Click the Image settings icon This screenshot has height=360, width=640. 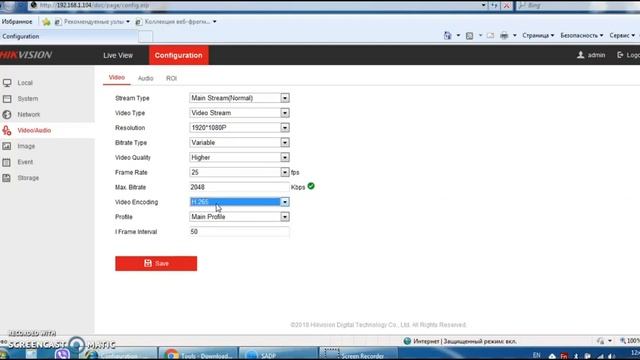tap(7, 146)
